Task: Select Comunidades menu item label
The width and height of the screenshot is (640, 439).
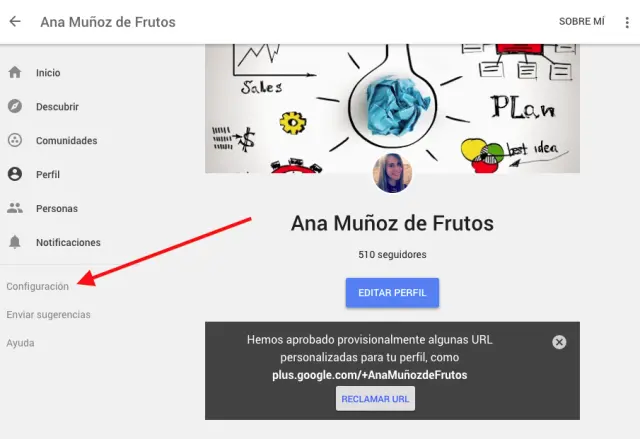Action: coord(67,140)
